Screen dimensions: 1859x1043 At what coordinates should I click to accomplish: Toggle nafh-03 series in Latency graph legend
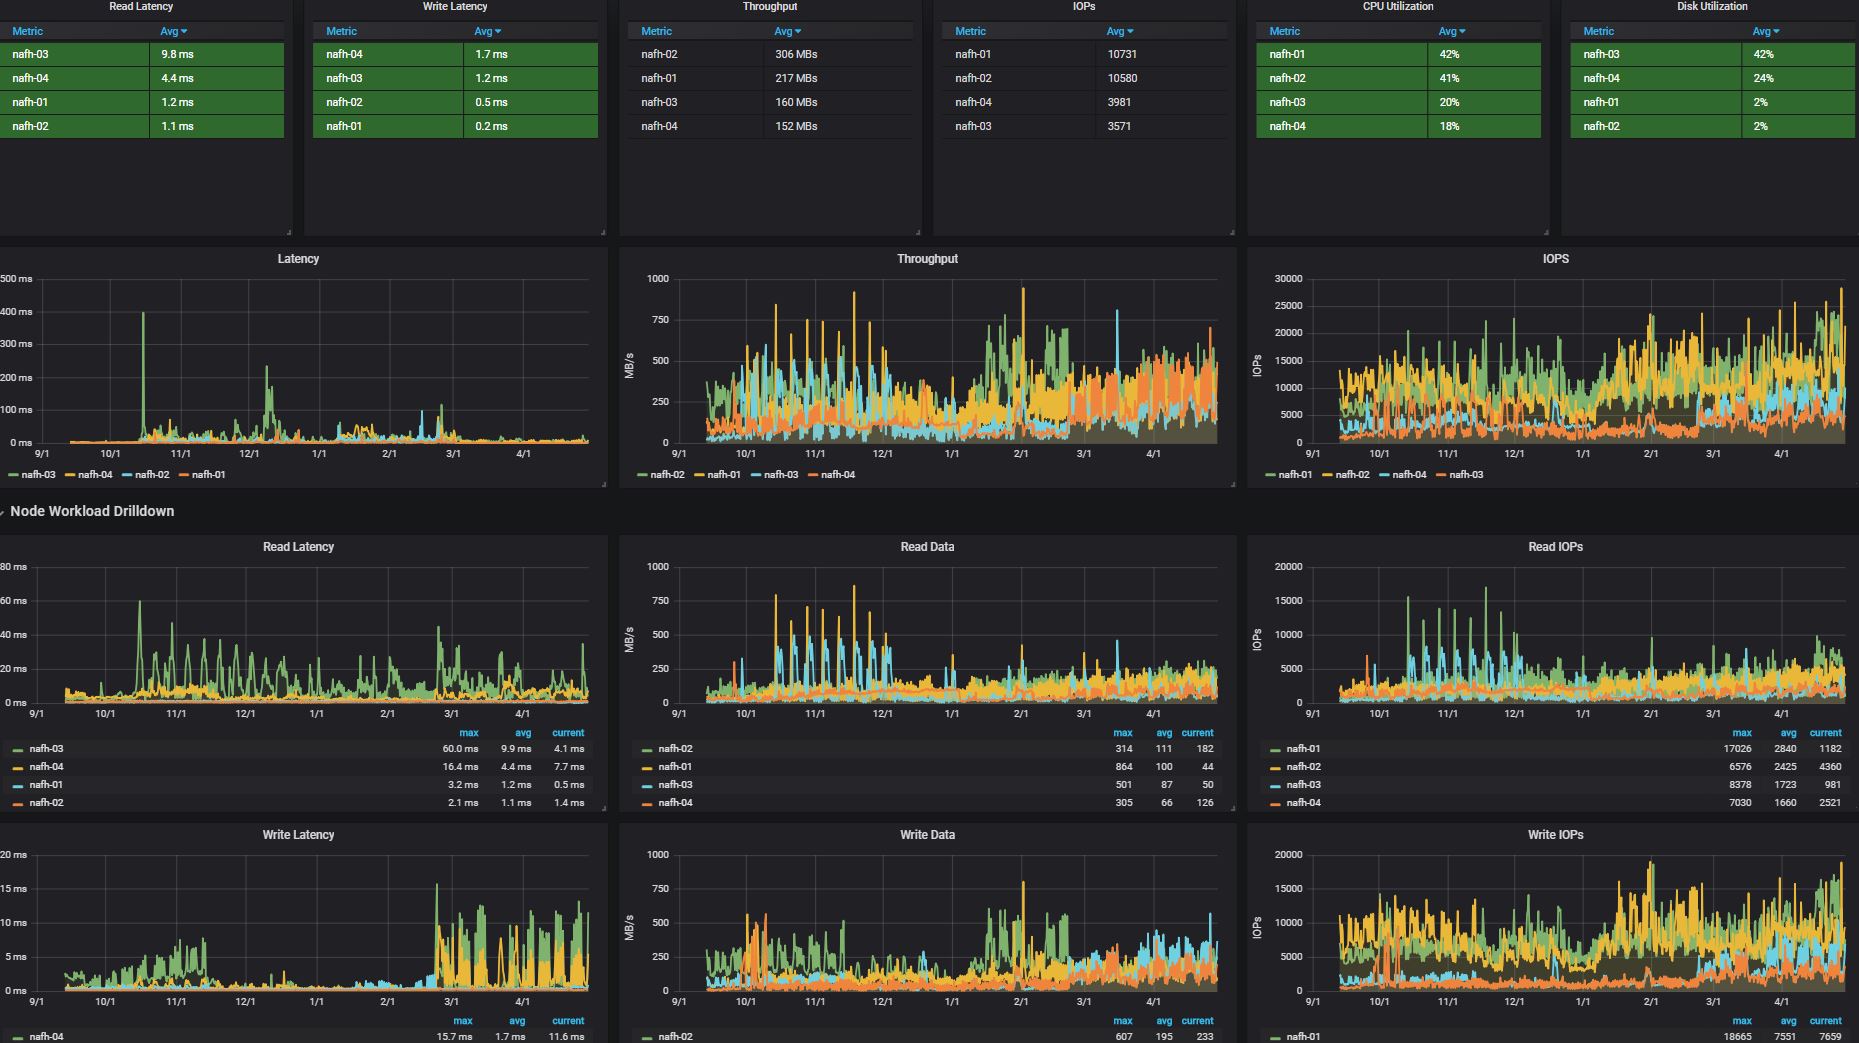38,475
